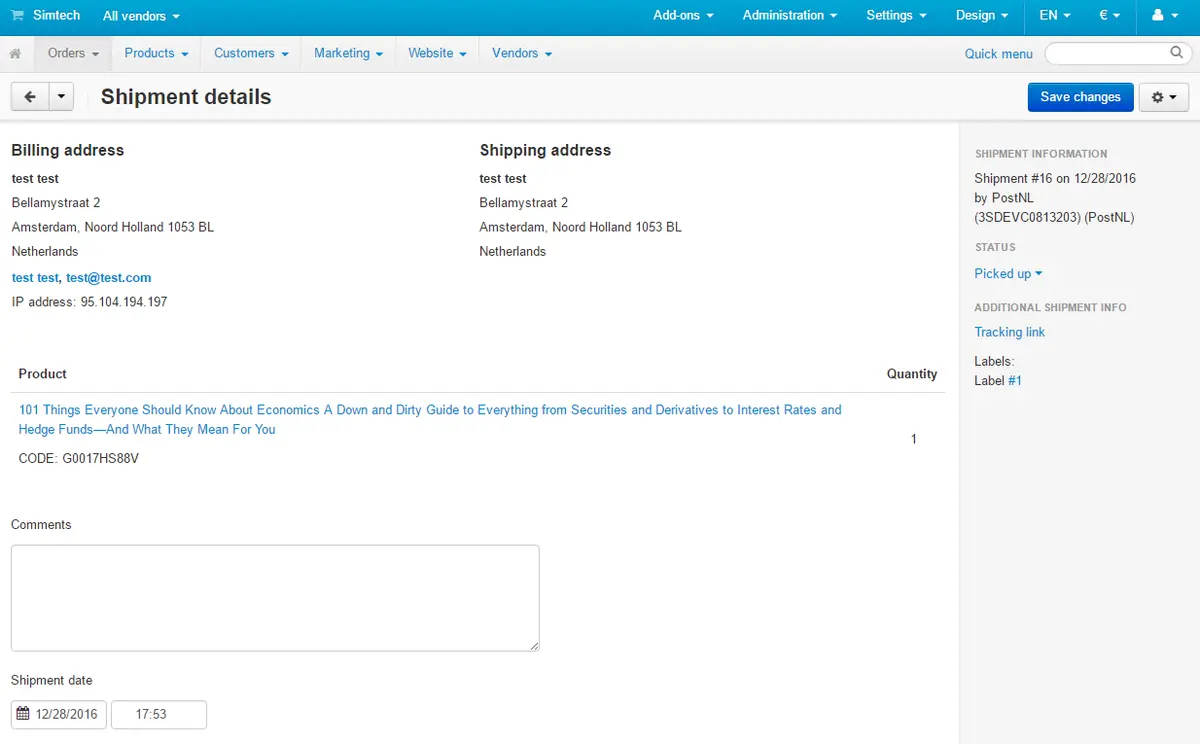The image size is (1200, 744).
Task: Open the euro currency dropdown
Action: pos(1109,16)
